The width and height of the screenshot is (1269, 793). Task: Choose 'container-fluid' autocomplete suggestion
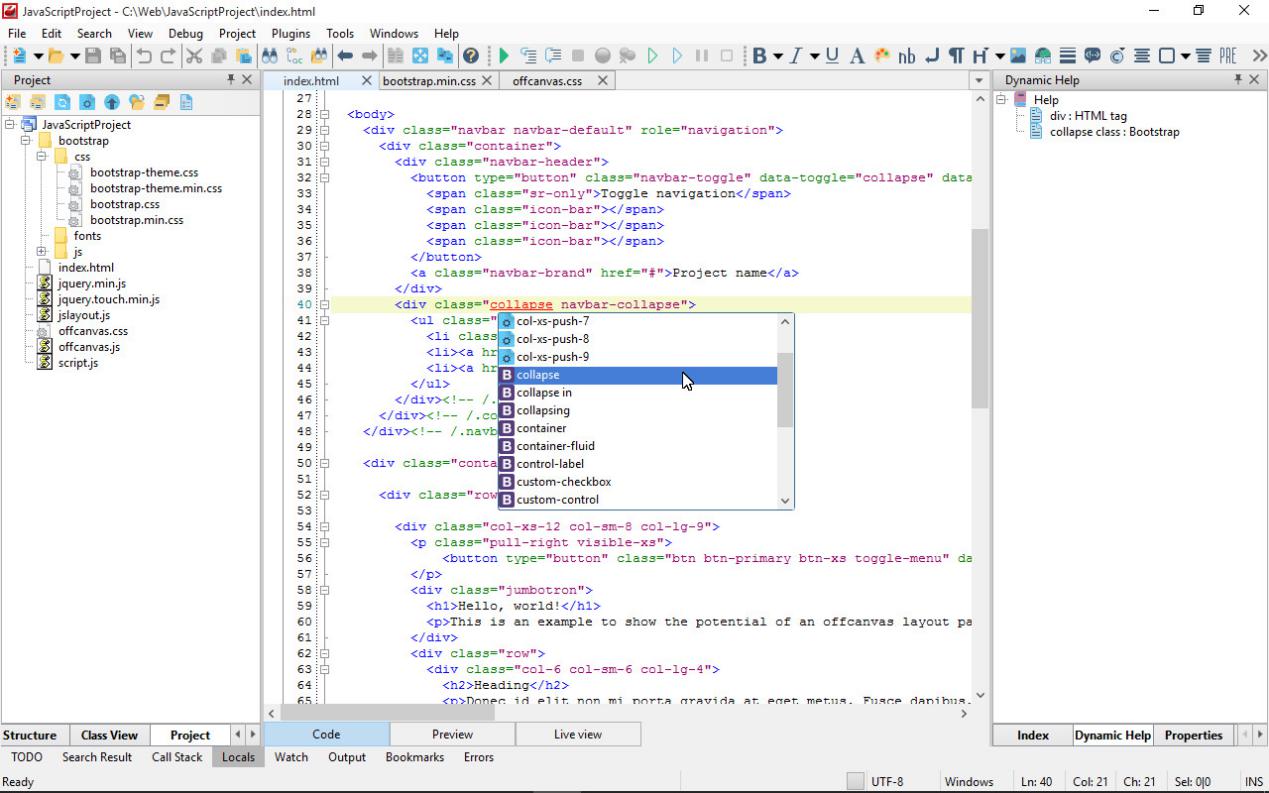click(x=637, y=446)
